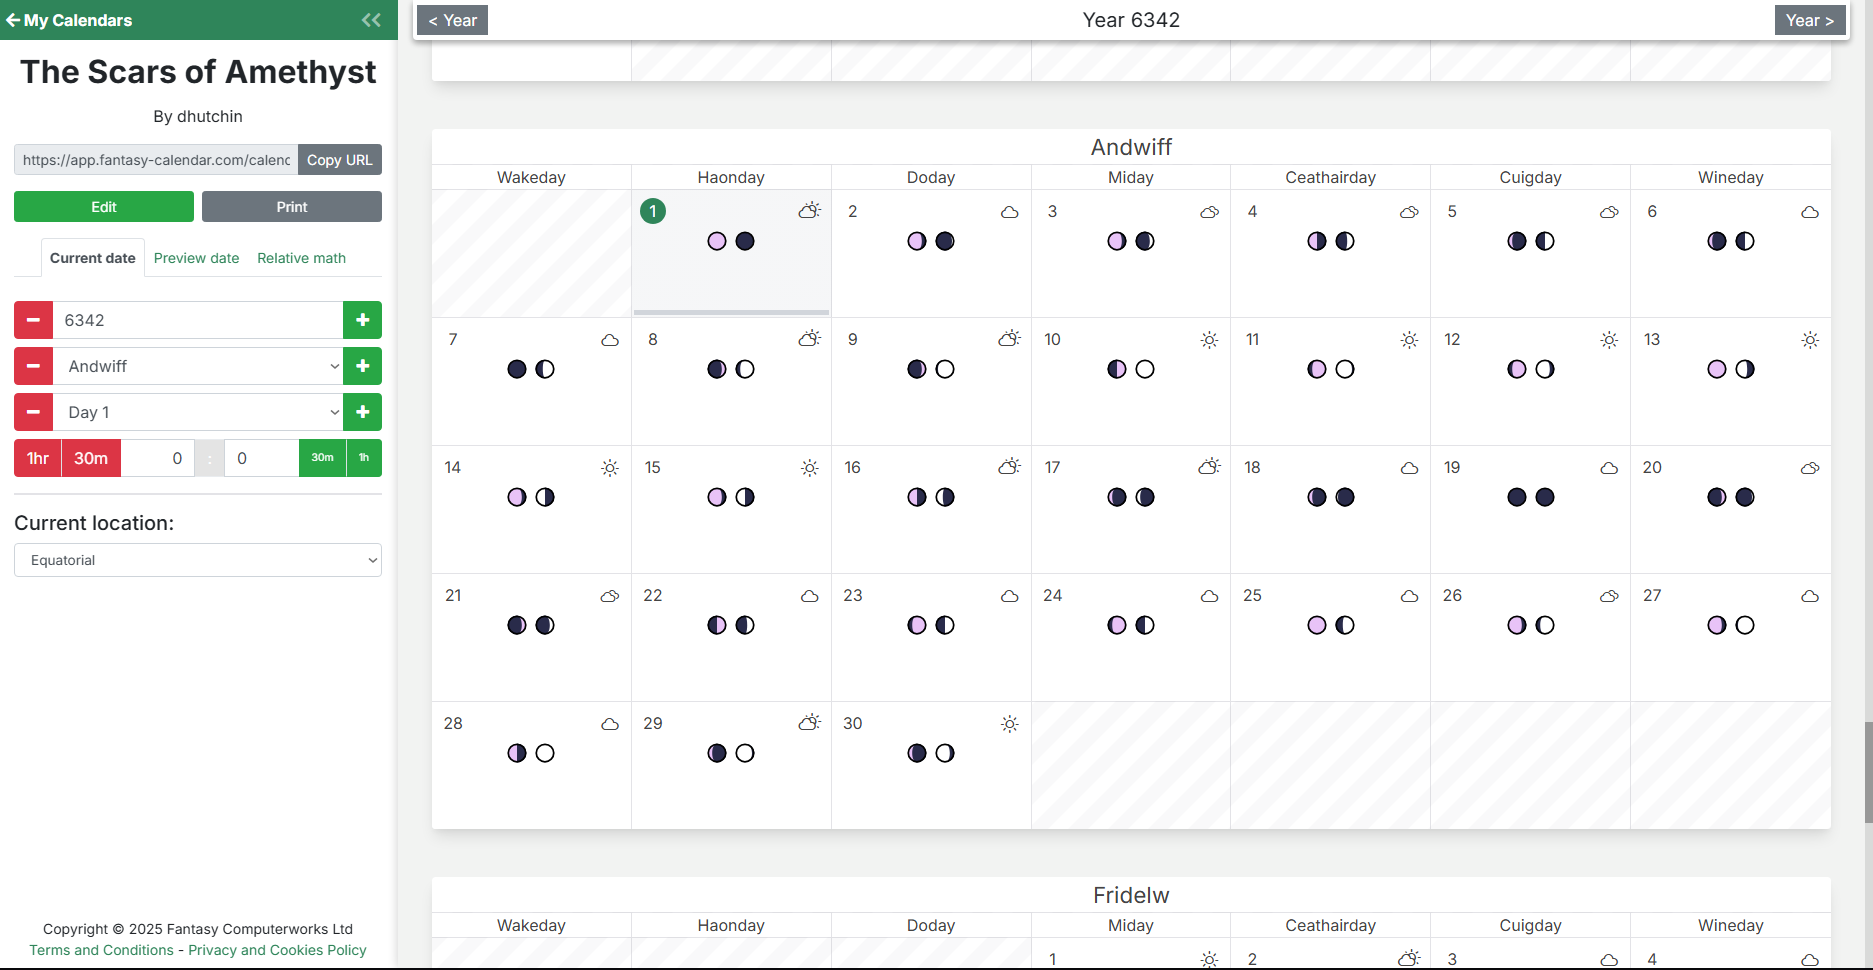1873x970 pixels.
Task: Click the cloud weather icon on Andwiff day 2
Action: [x=1010, y=212]
